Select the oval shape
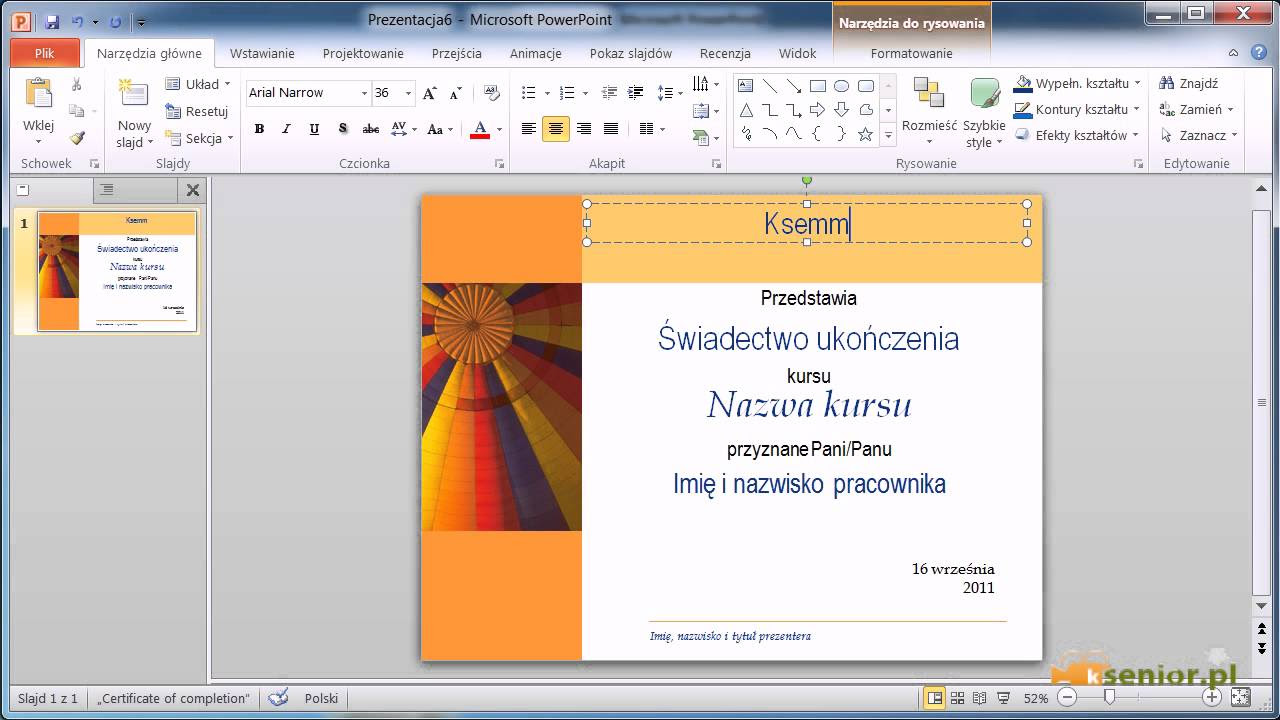 pos(841,86)
